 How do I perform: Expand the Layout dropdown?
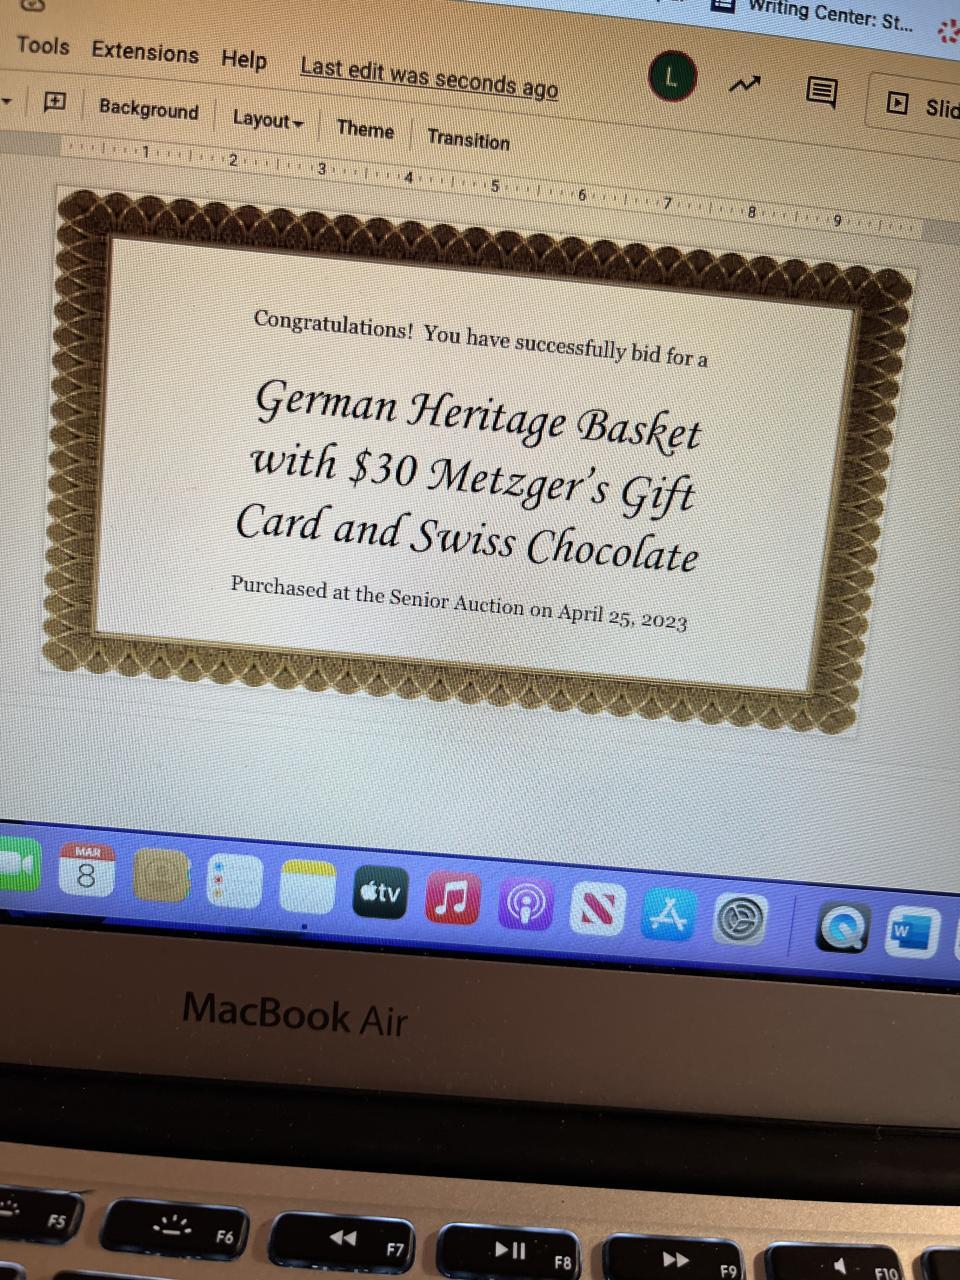(268, 120)
